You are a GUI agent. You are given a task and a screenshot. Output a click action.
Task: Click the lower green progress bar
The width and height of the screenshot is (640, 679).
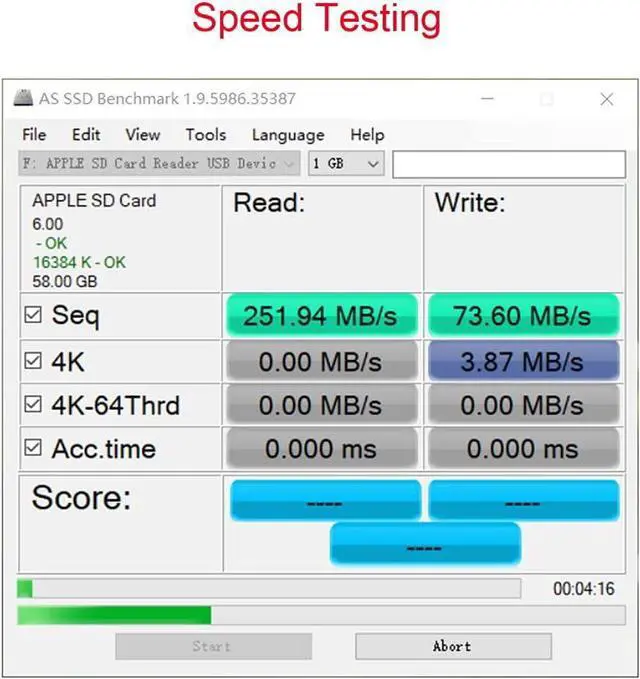click(x=321, y=615)
